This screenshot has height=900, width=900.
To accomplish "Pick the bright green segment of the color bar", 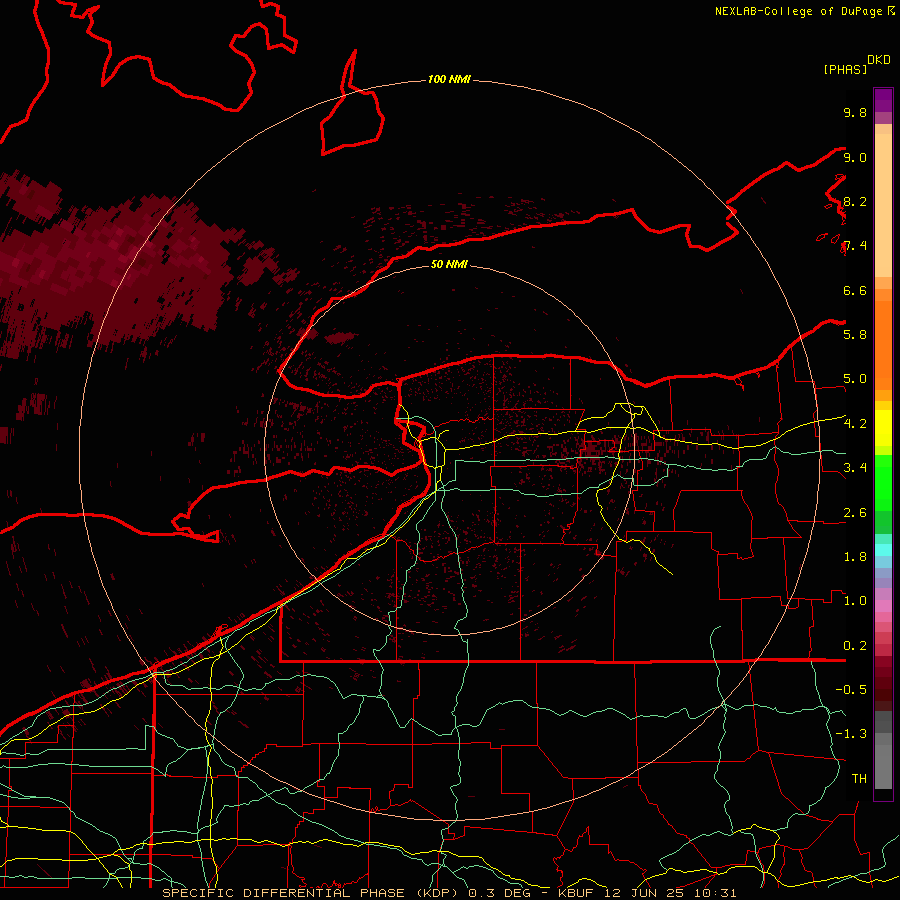I will tap(883, 482).
